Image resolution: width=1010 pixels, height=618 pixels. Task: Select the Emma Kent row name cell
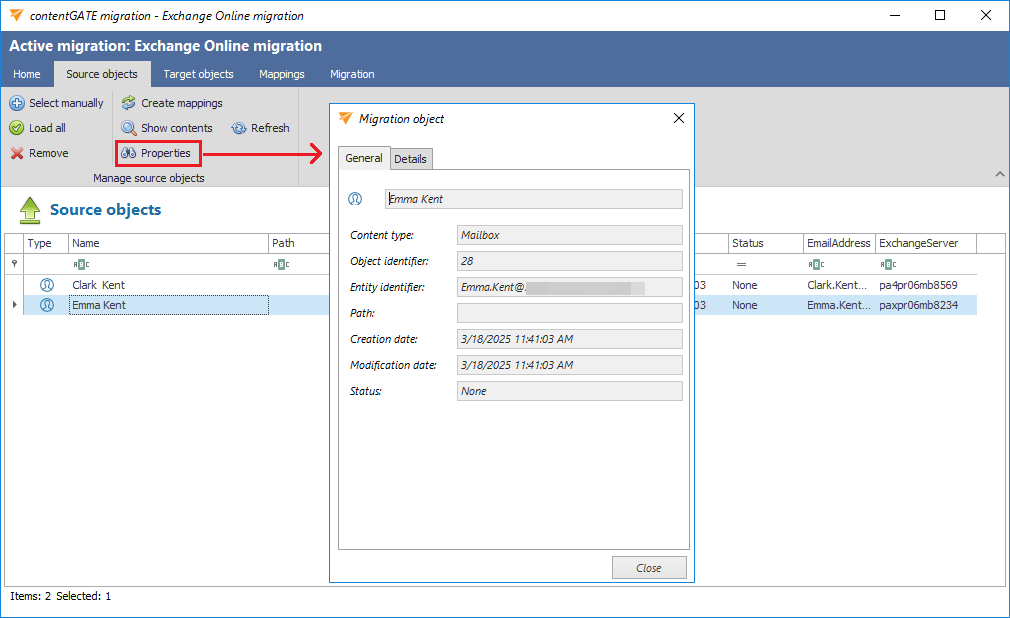pyautogui.click(x=168, y=305)
